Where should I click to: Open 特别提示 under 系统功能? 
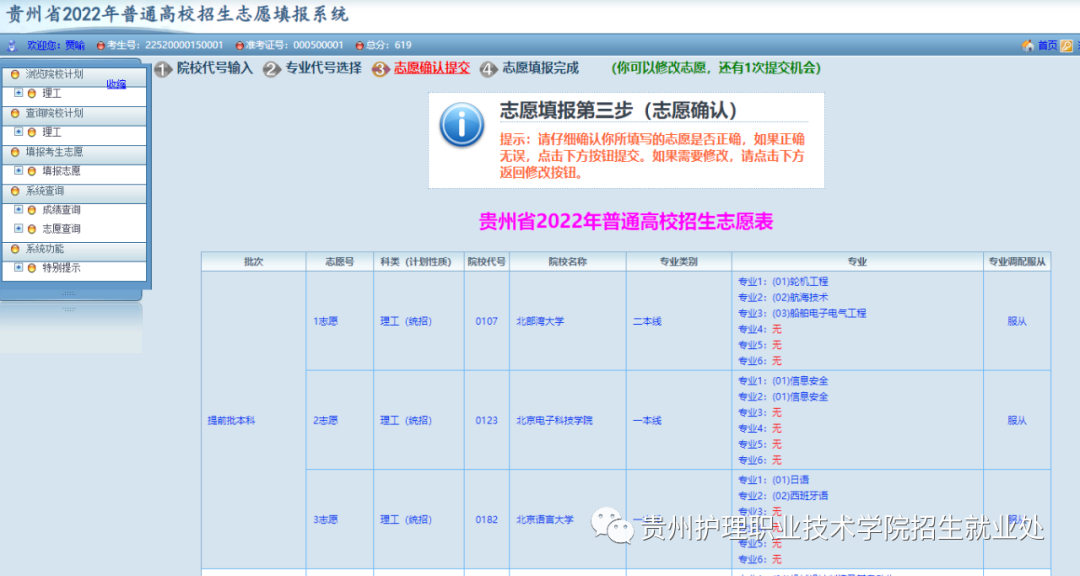coord(61,267)
